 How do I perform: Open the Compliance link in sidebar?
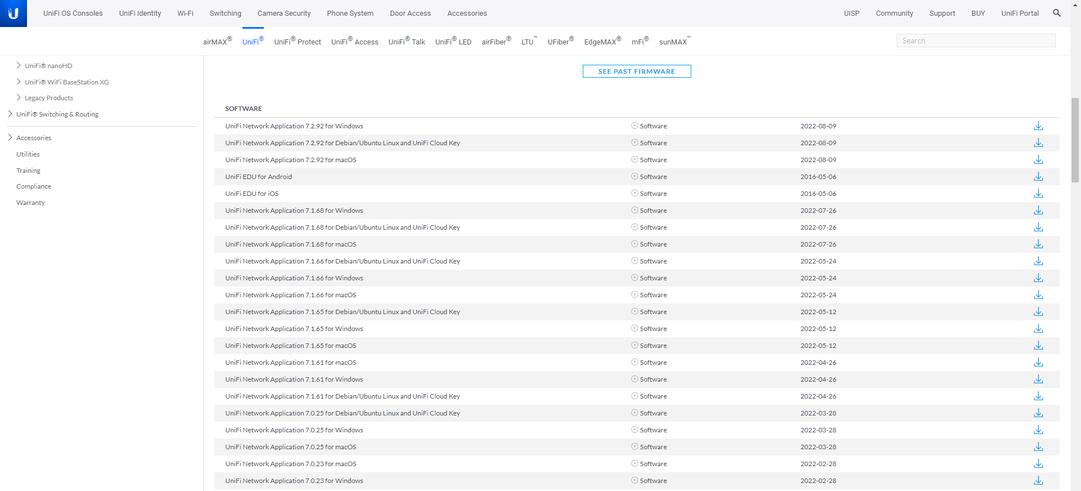(x=33, y=186)
